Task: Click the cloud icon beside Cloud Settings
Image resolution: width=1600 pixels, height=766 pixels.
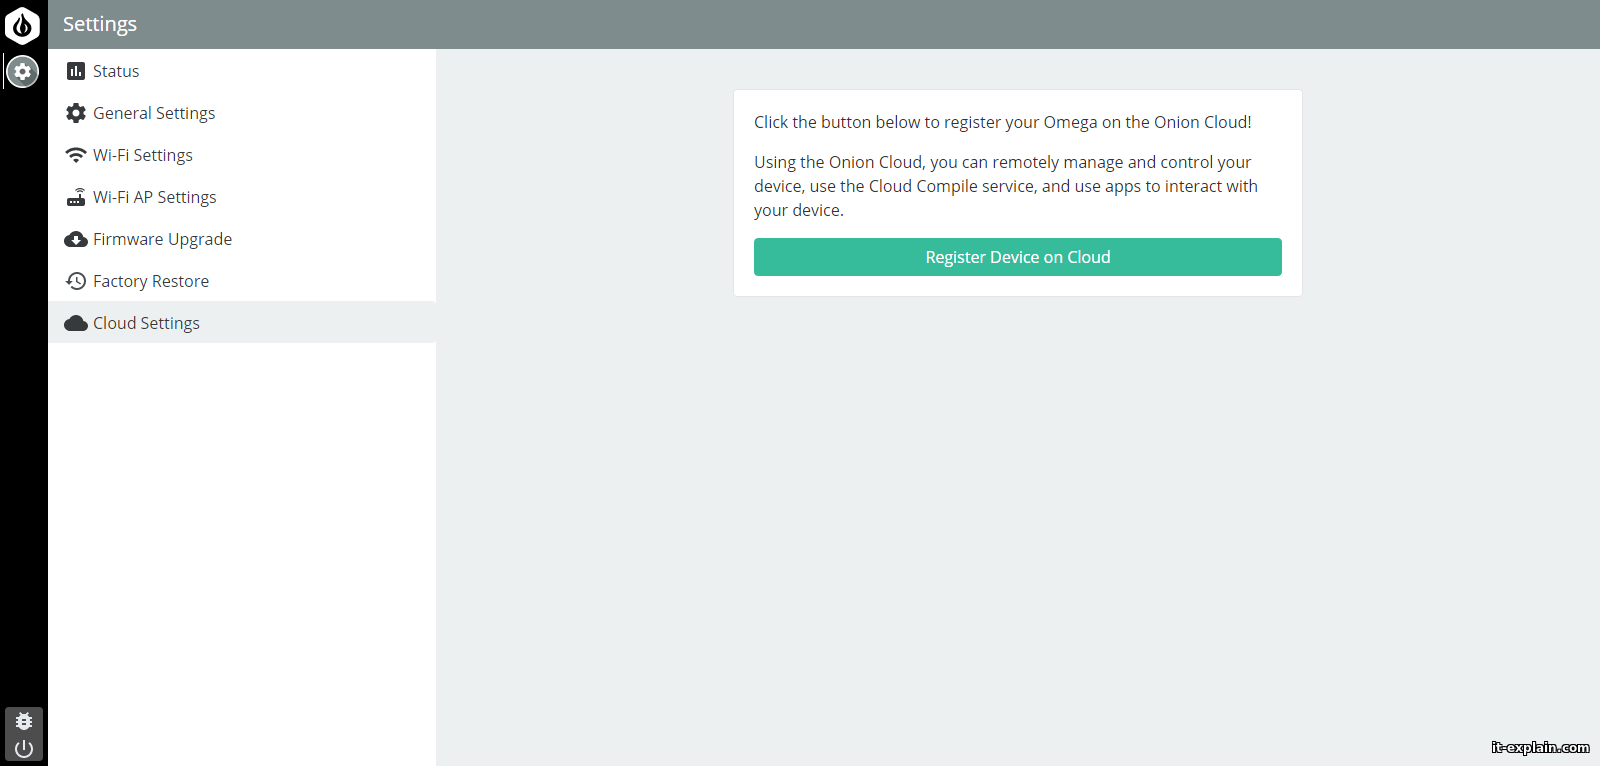Action: click(x=76, y=323)
